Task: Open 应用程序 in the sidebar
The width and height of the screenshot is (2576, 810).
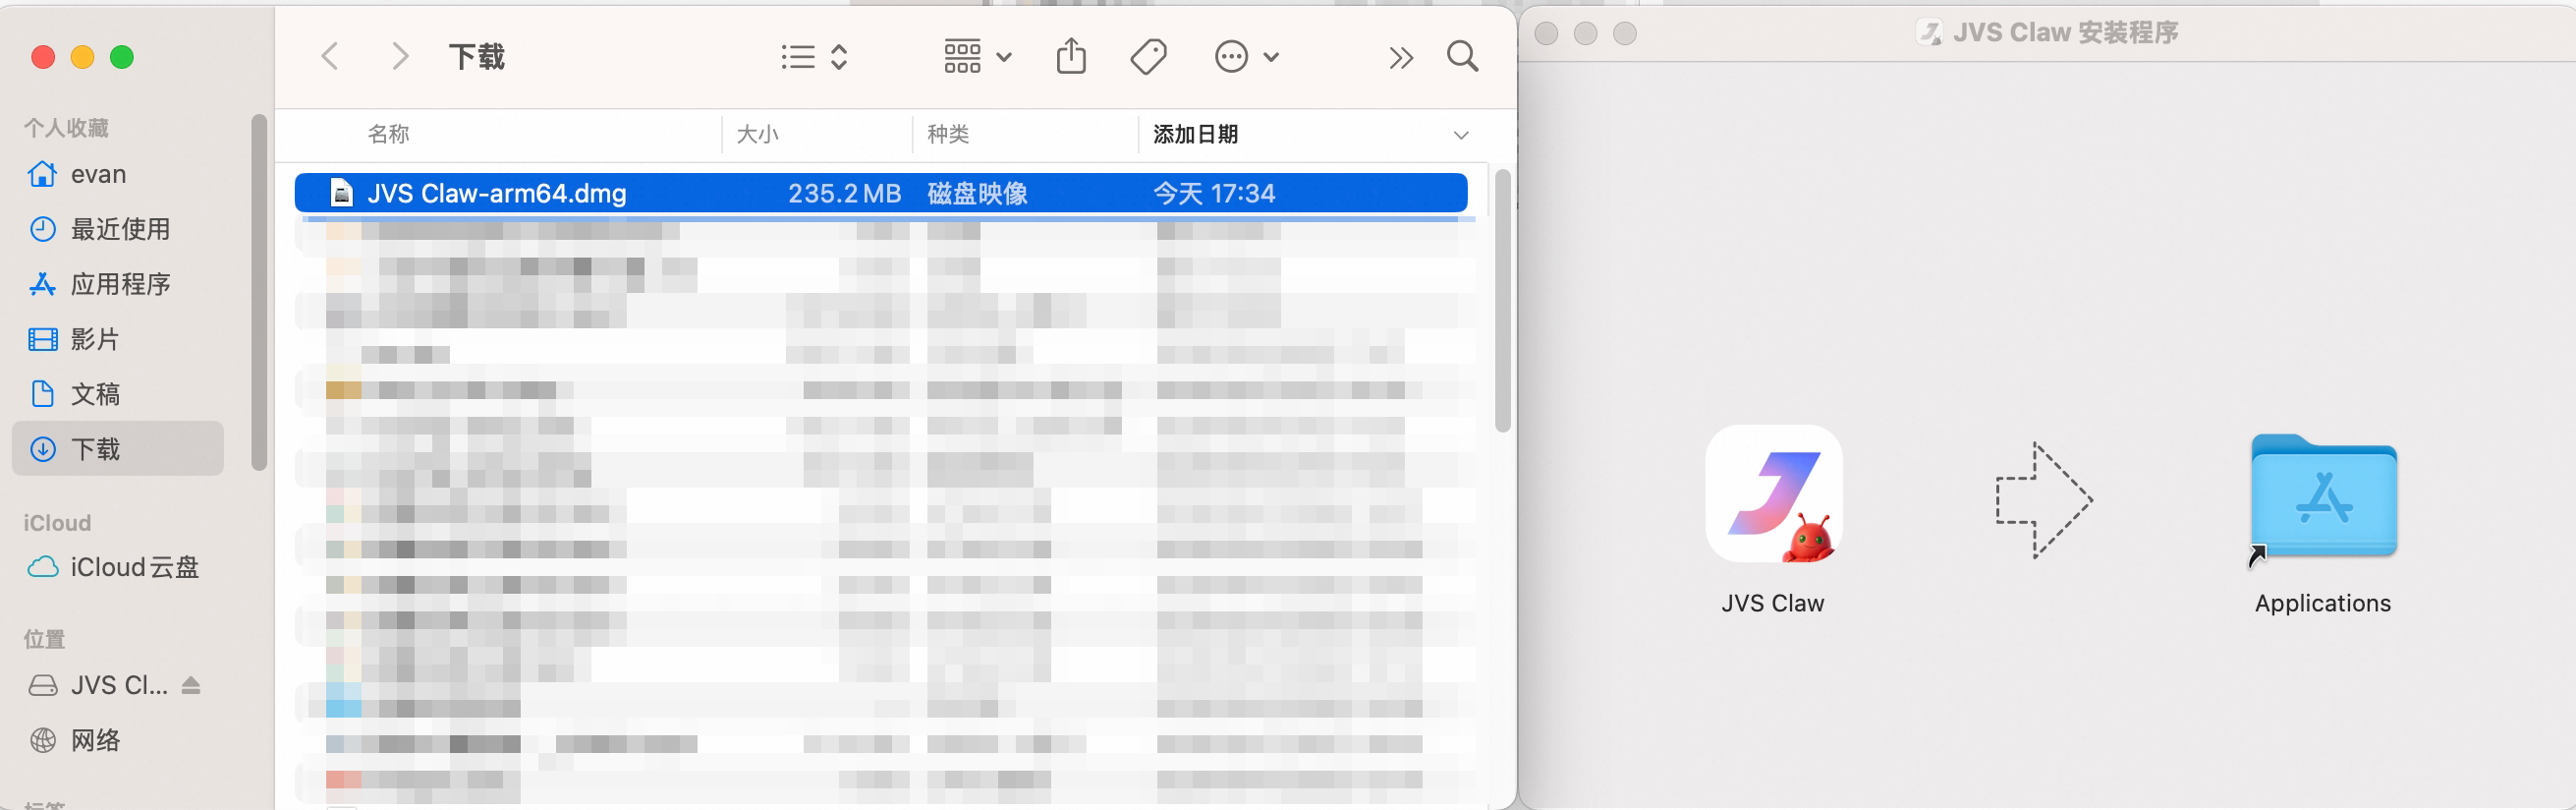Action: coord(118,284)
